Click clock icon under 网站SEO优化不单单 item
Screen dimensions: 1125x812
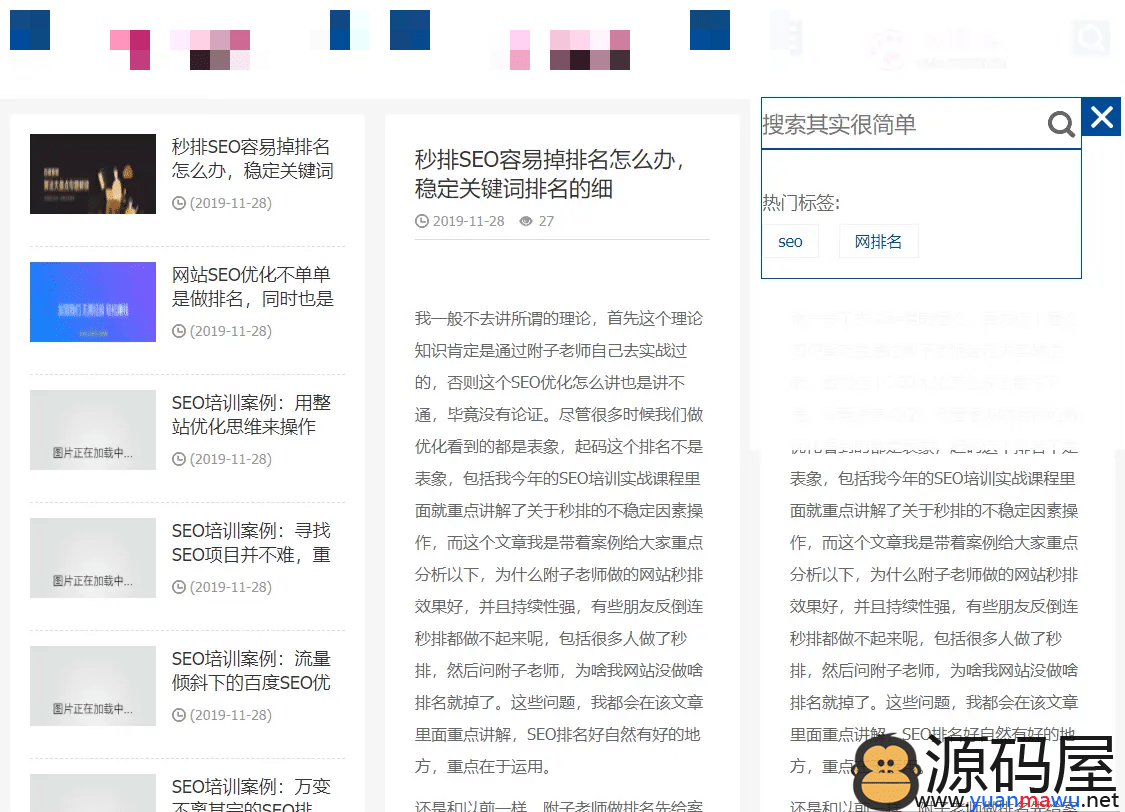pyautogui.click(x=179, y=331)
